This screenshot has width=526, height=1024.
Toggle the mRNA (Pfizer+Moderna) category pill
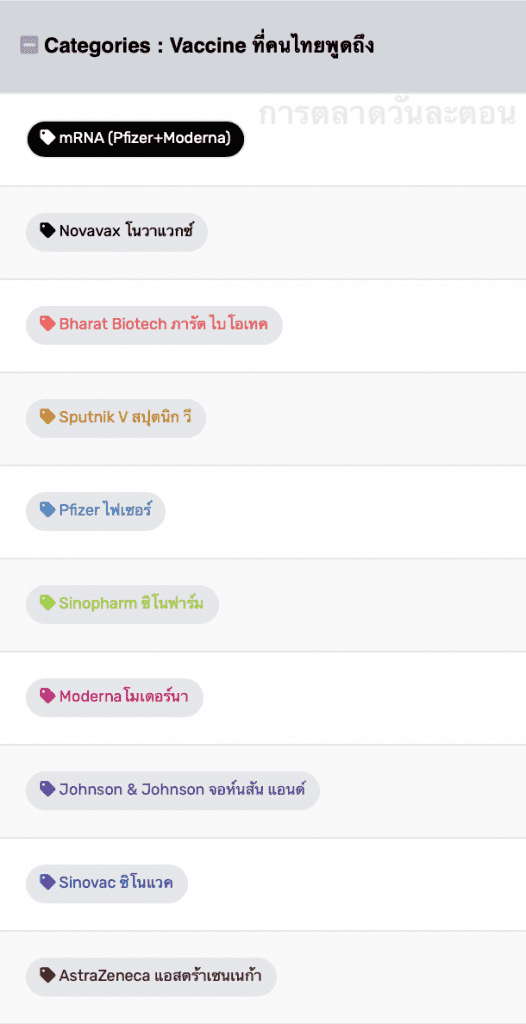tap(135, 138)
